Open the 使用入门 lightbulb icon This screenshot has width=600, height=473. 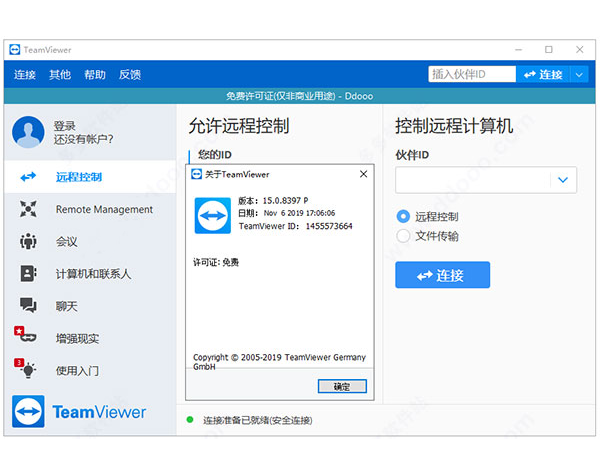coord(26,368)
